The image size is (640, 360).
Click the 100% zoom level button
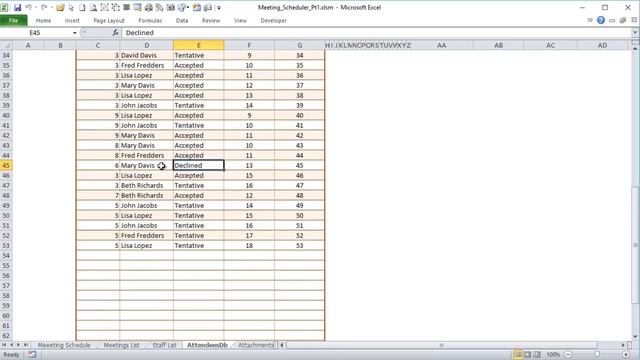(553, 355)
